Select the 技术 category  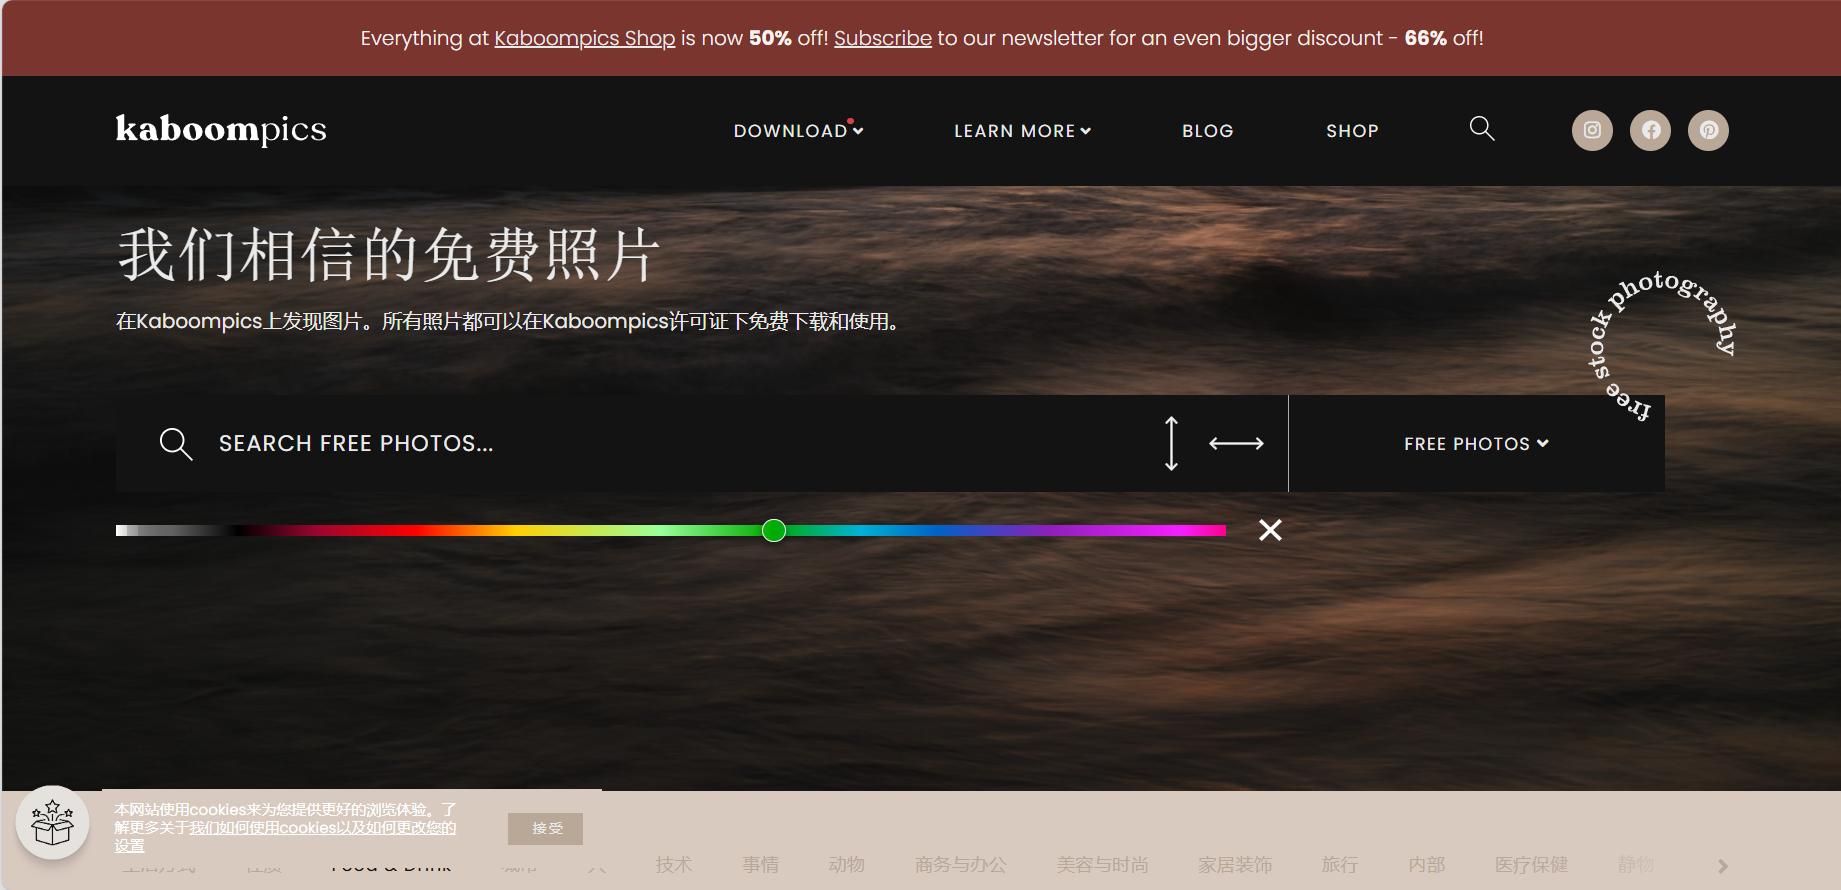coord(674,864)
